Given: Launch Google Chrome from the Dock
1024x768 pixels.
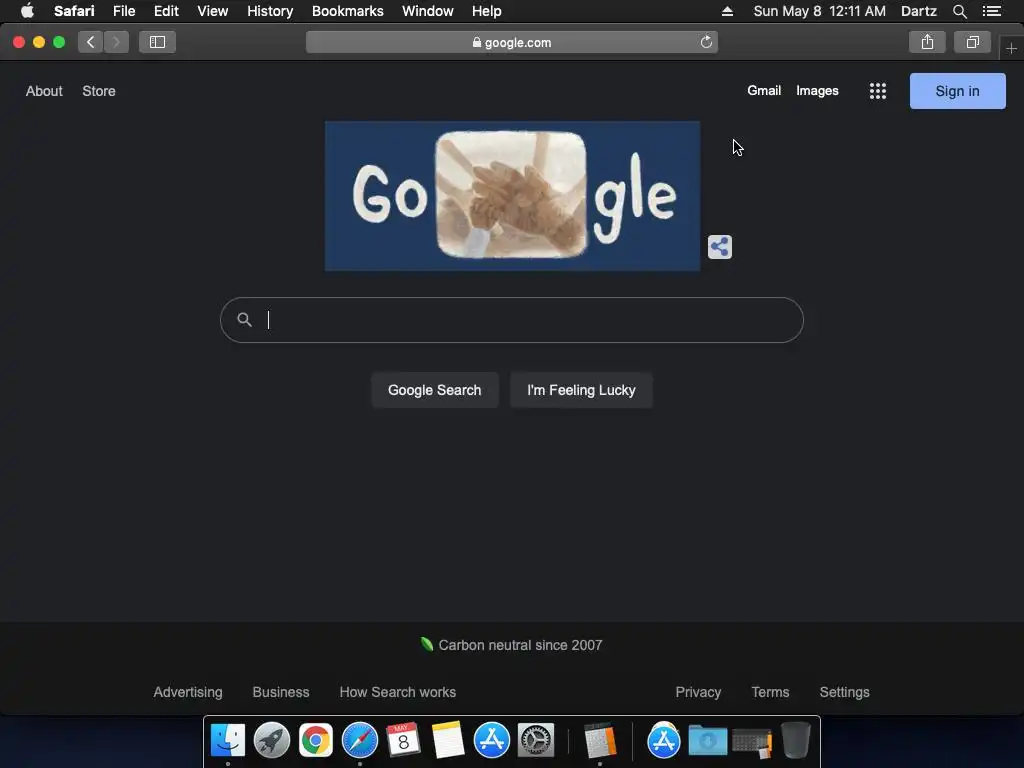Looking at the screenshot, I should [315, 740].
